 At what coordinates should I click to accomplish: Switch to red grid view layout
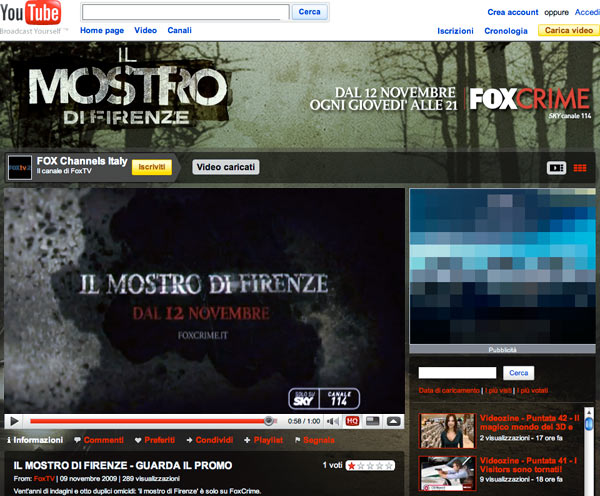pyautogui.click(x=580, y=167)
